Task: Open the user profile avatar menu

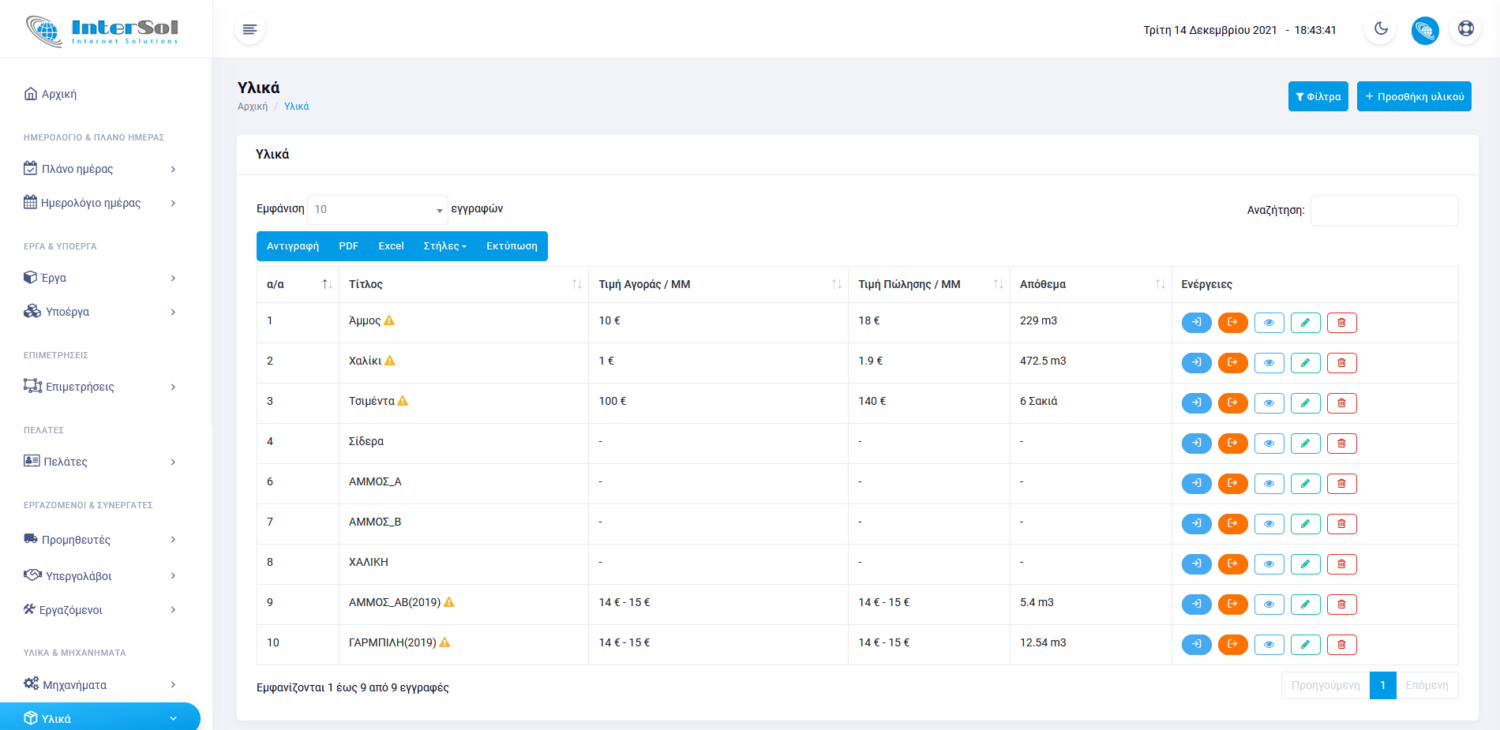Action: (x=1424, y=30)
